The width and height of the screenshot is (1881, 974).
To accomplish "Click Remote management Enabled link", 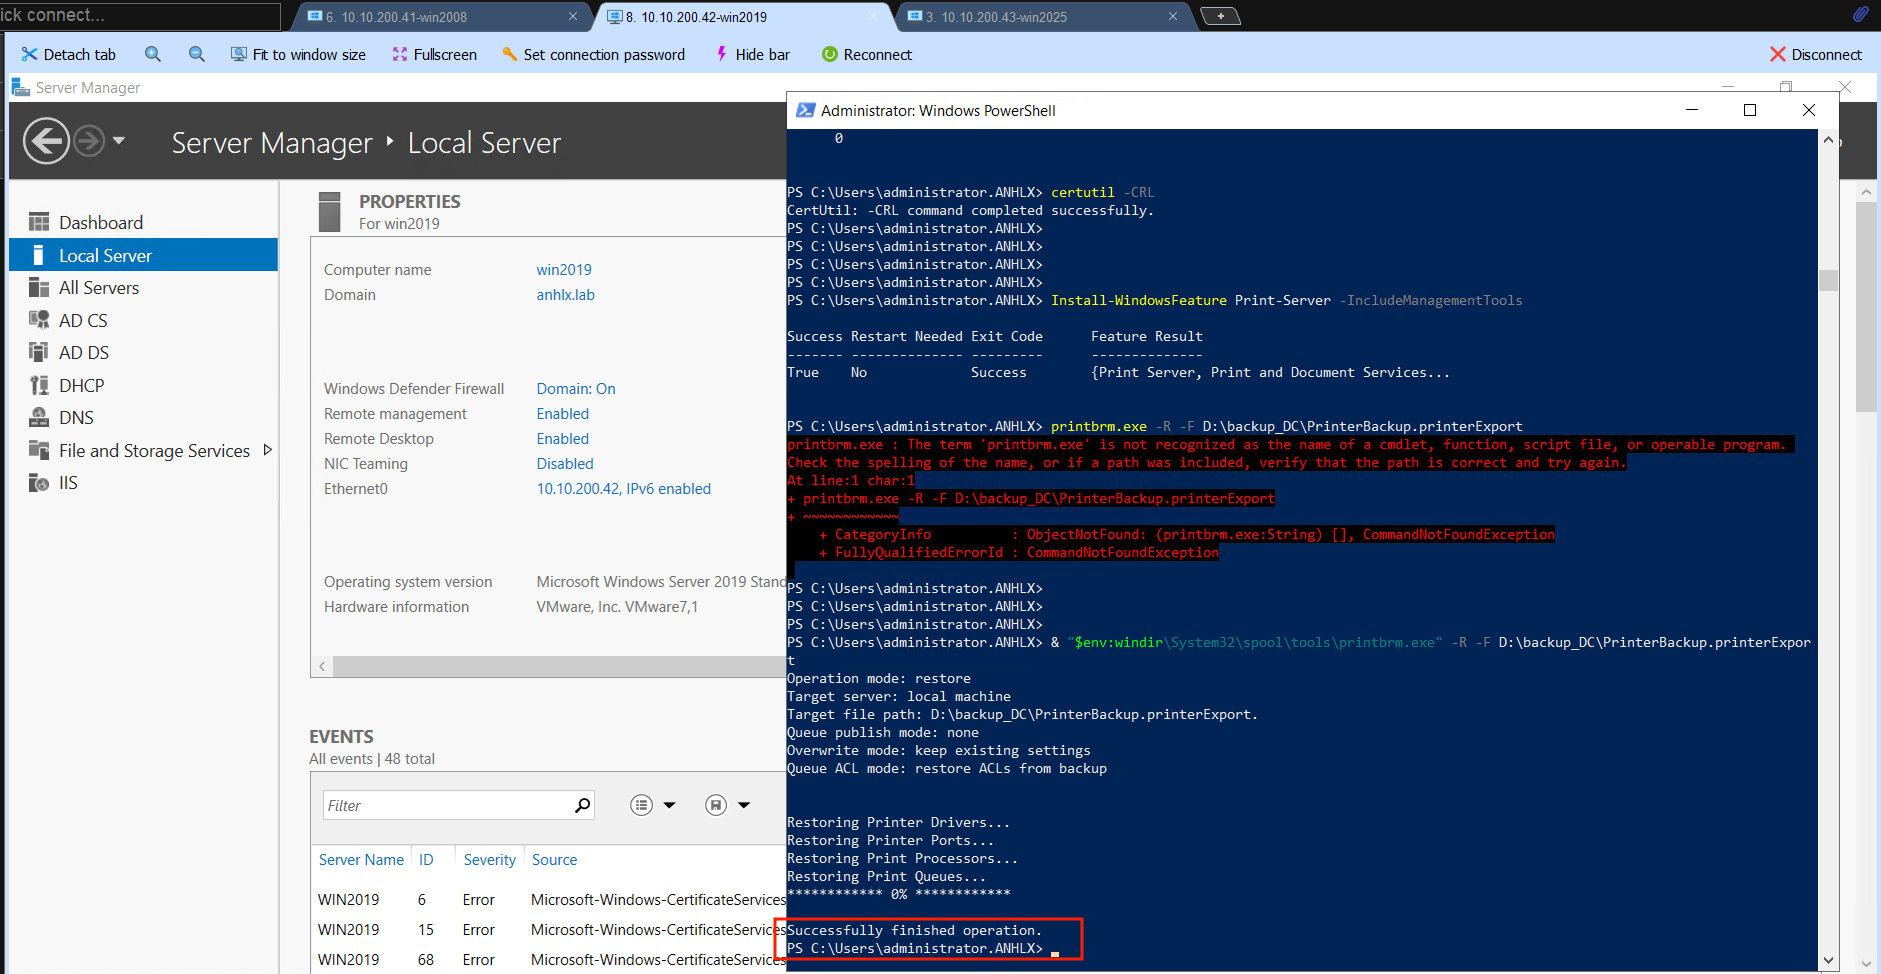I will (x=563, y=413).
